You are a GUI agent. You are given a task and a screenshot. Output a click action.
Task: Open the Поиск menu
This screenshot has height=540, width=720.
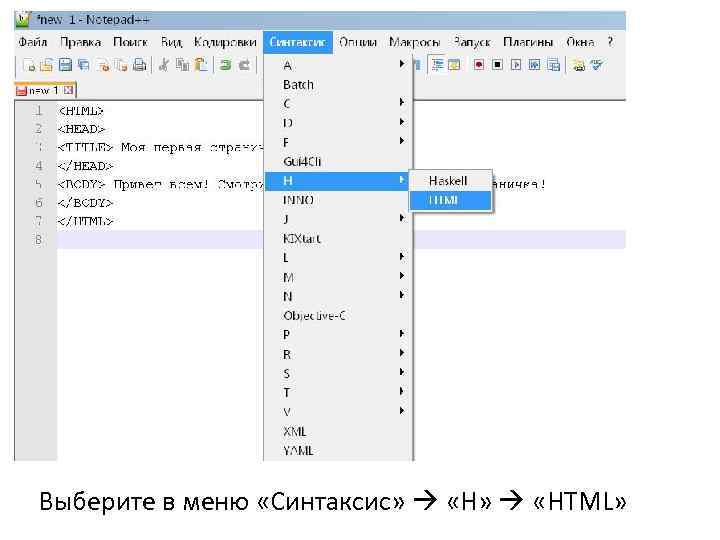130,42
